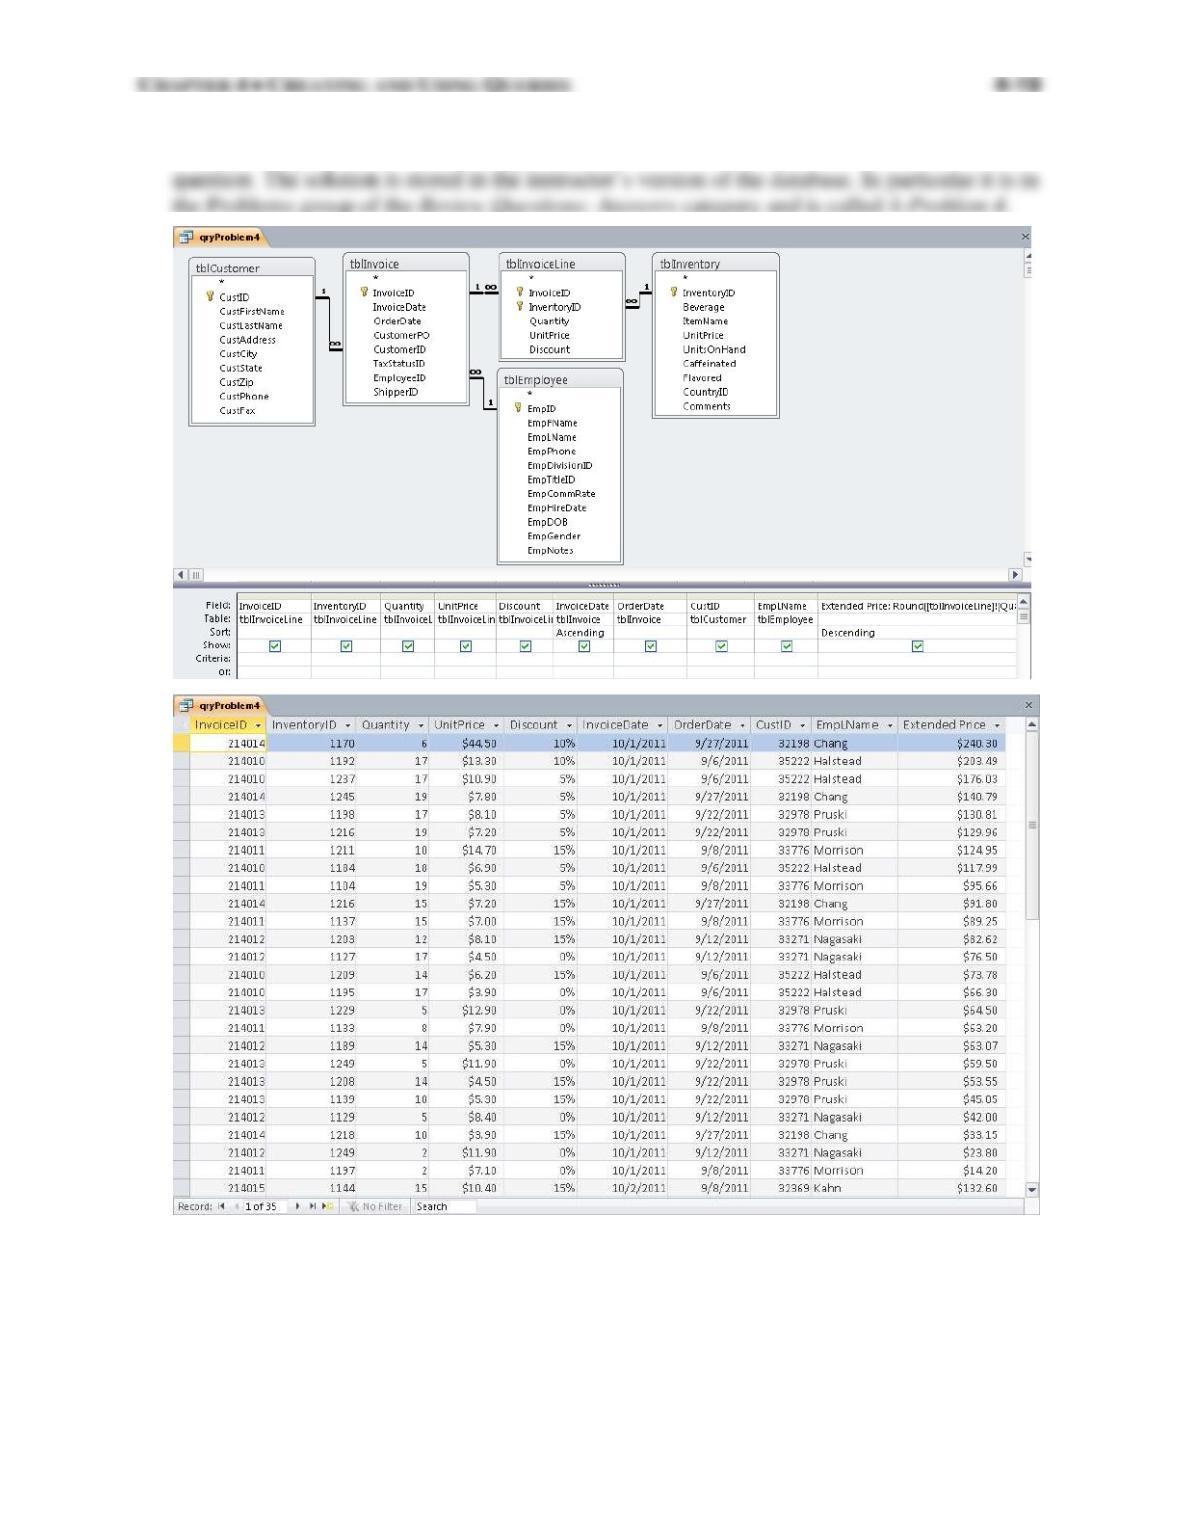Click the InvoiceID key icon in tblInvoiceLine

pos(520,292)
